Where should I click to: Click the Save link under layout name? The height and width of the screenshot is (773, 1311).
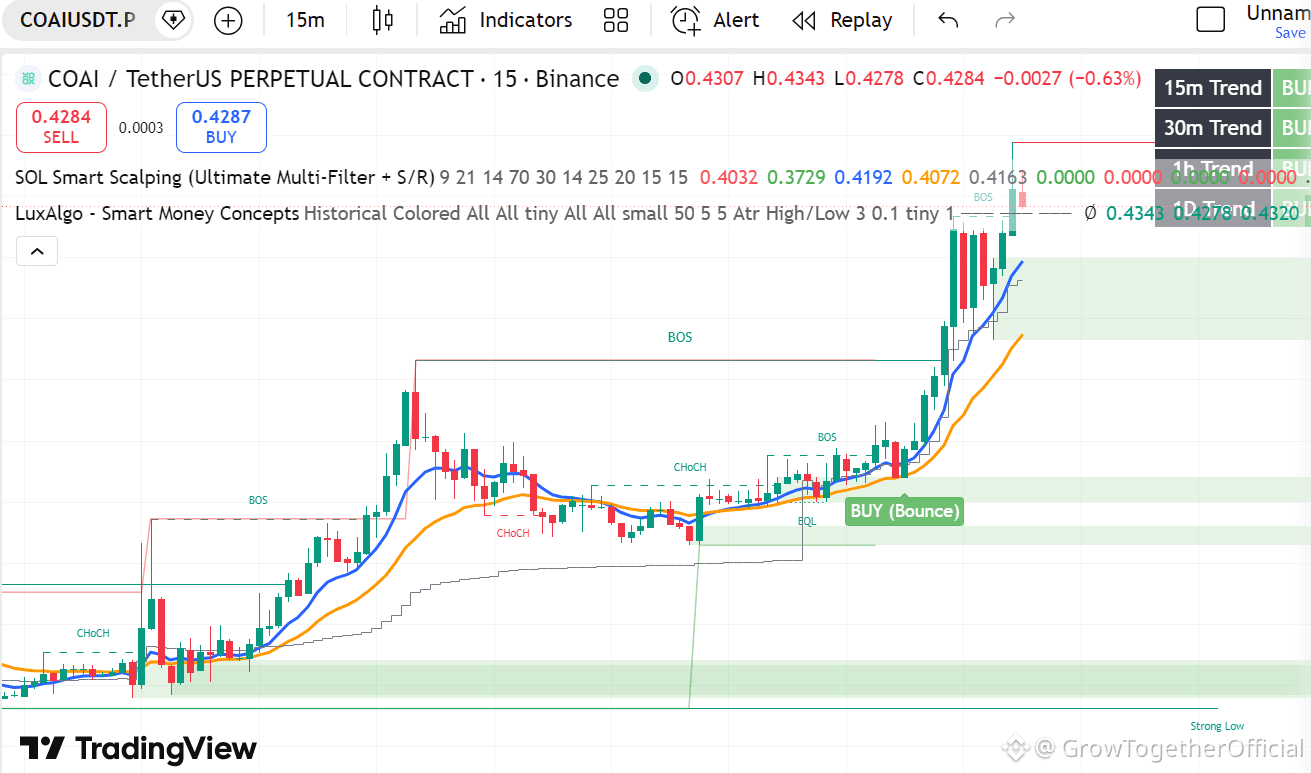coord(1290,33)
